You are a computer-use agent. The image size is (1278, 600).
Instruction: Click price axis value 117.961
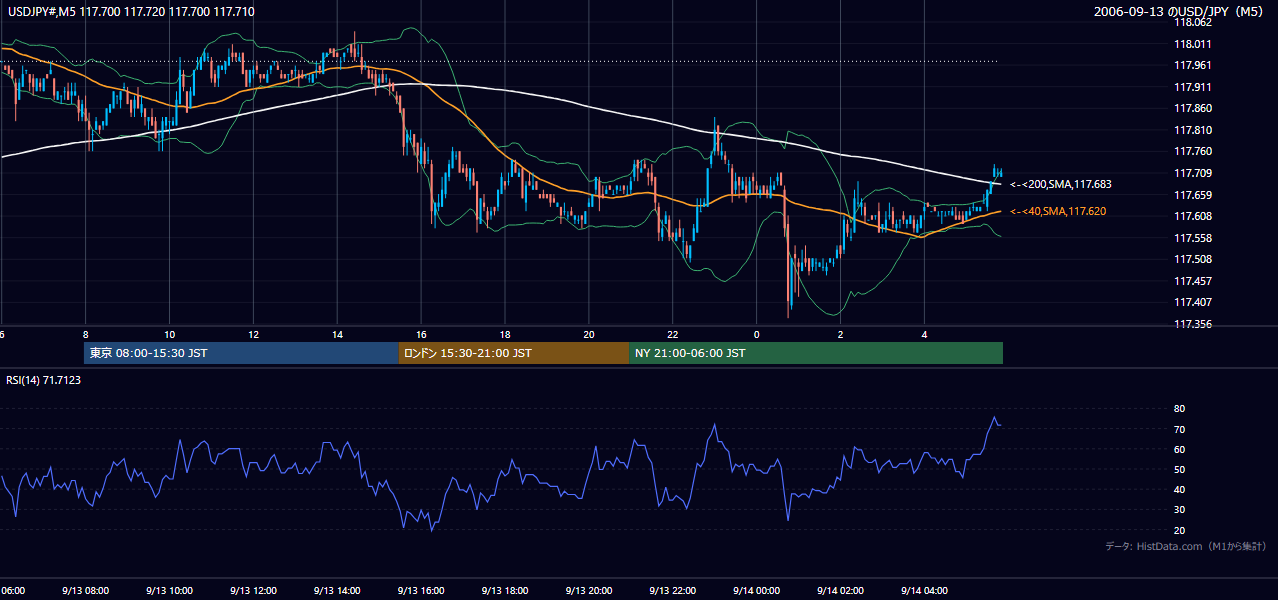[1193, 66]
